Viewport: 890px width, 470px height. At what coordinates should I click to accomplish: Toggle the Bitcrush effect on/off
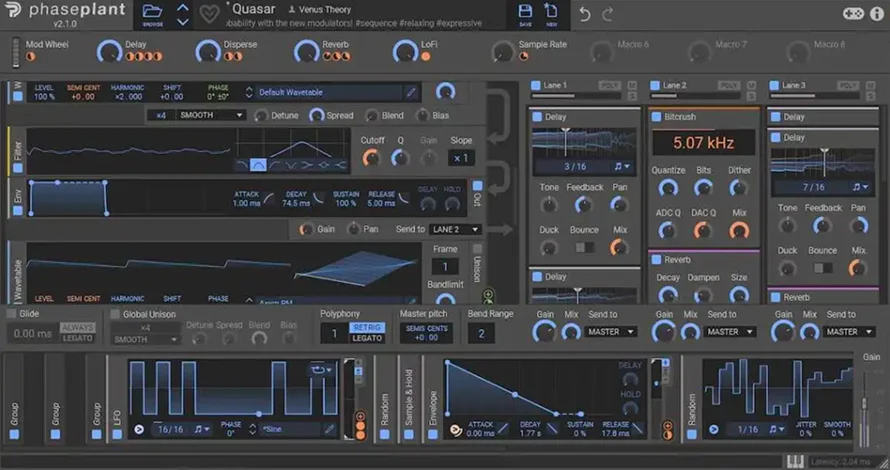(656, 117)
